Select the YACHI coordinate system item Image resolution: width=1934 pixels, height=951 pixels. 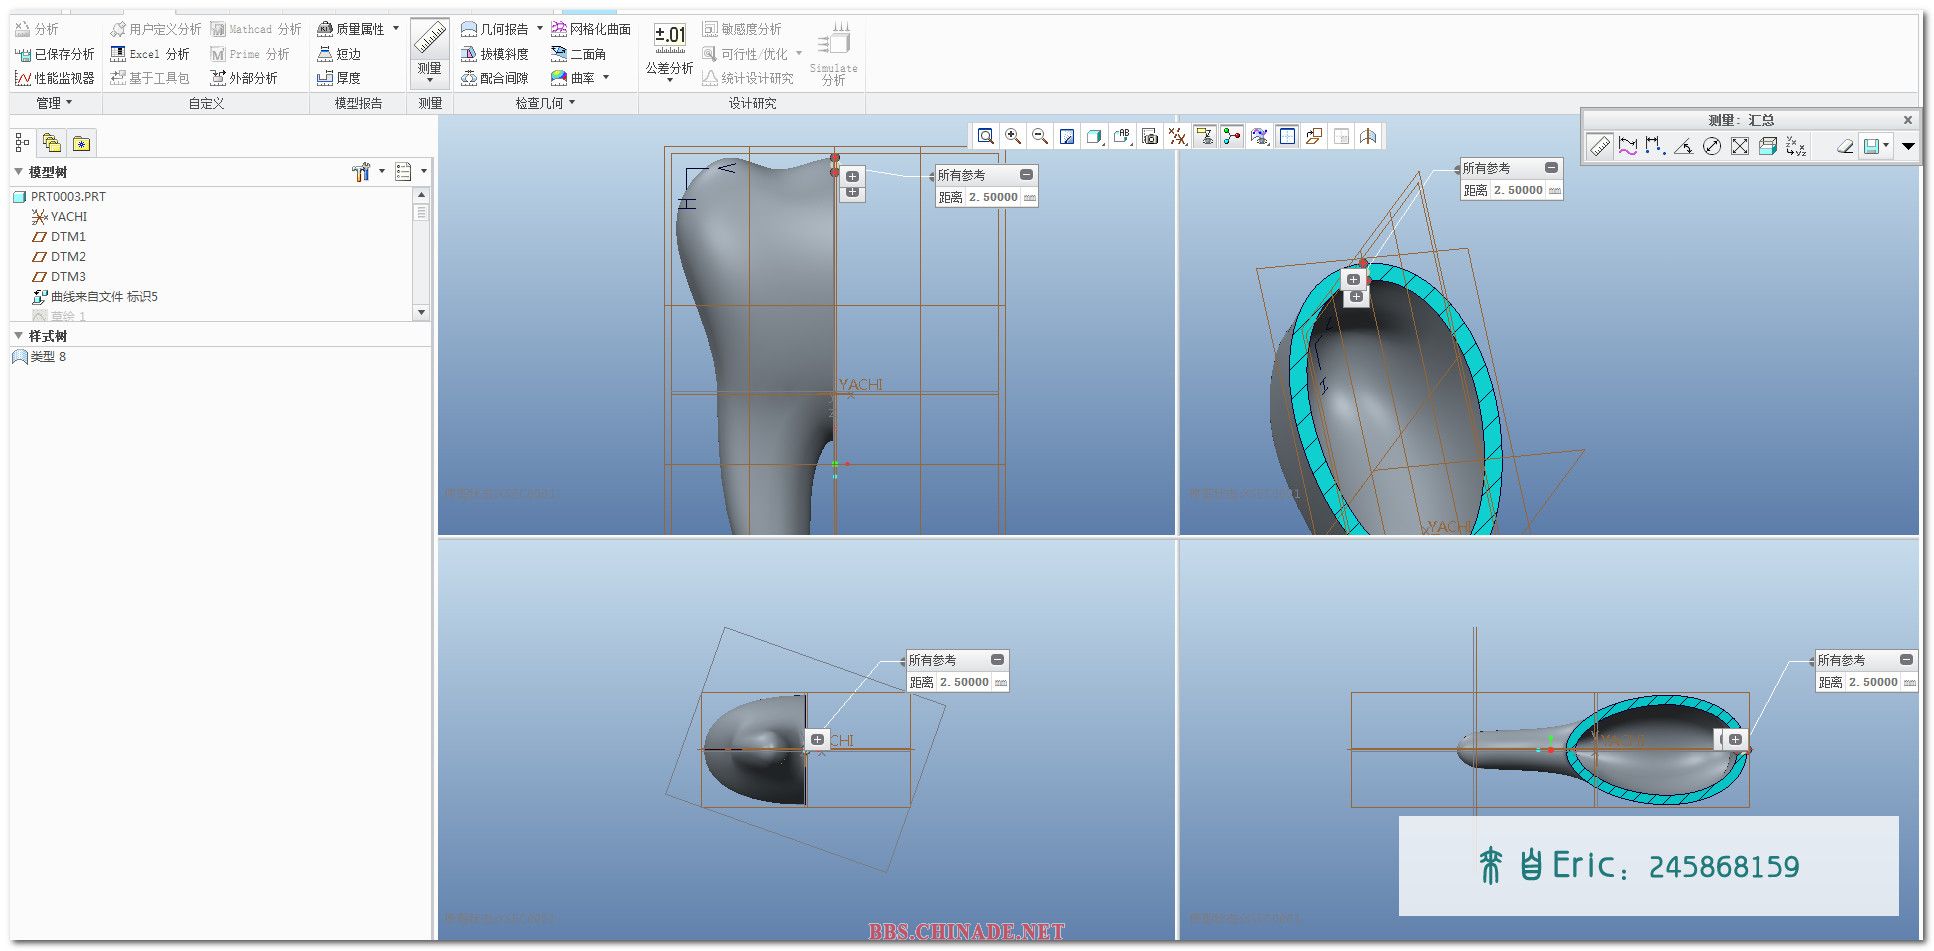69,217
